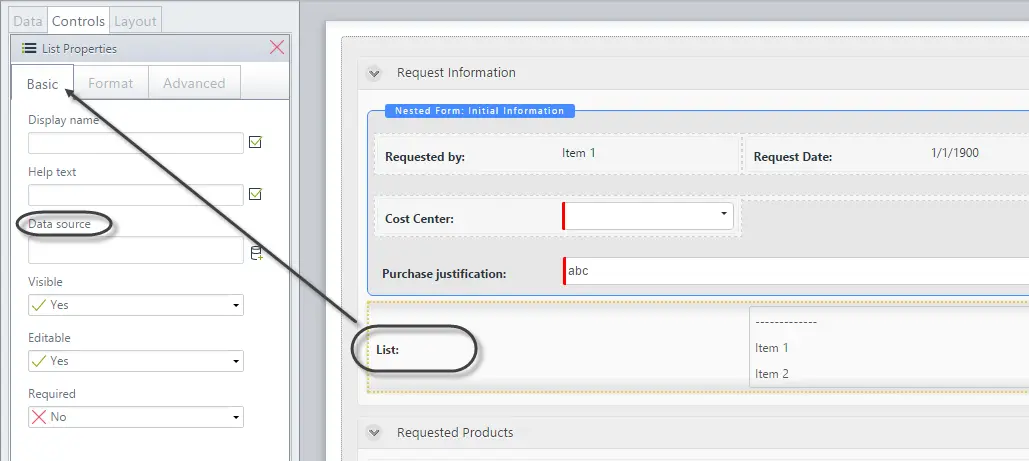The image size is (1029, 461).
Task: Open the Cost Center combo box
Action: (648, 215)
